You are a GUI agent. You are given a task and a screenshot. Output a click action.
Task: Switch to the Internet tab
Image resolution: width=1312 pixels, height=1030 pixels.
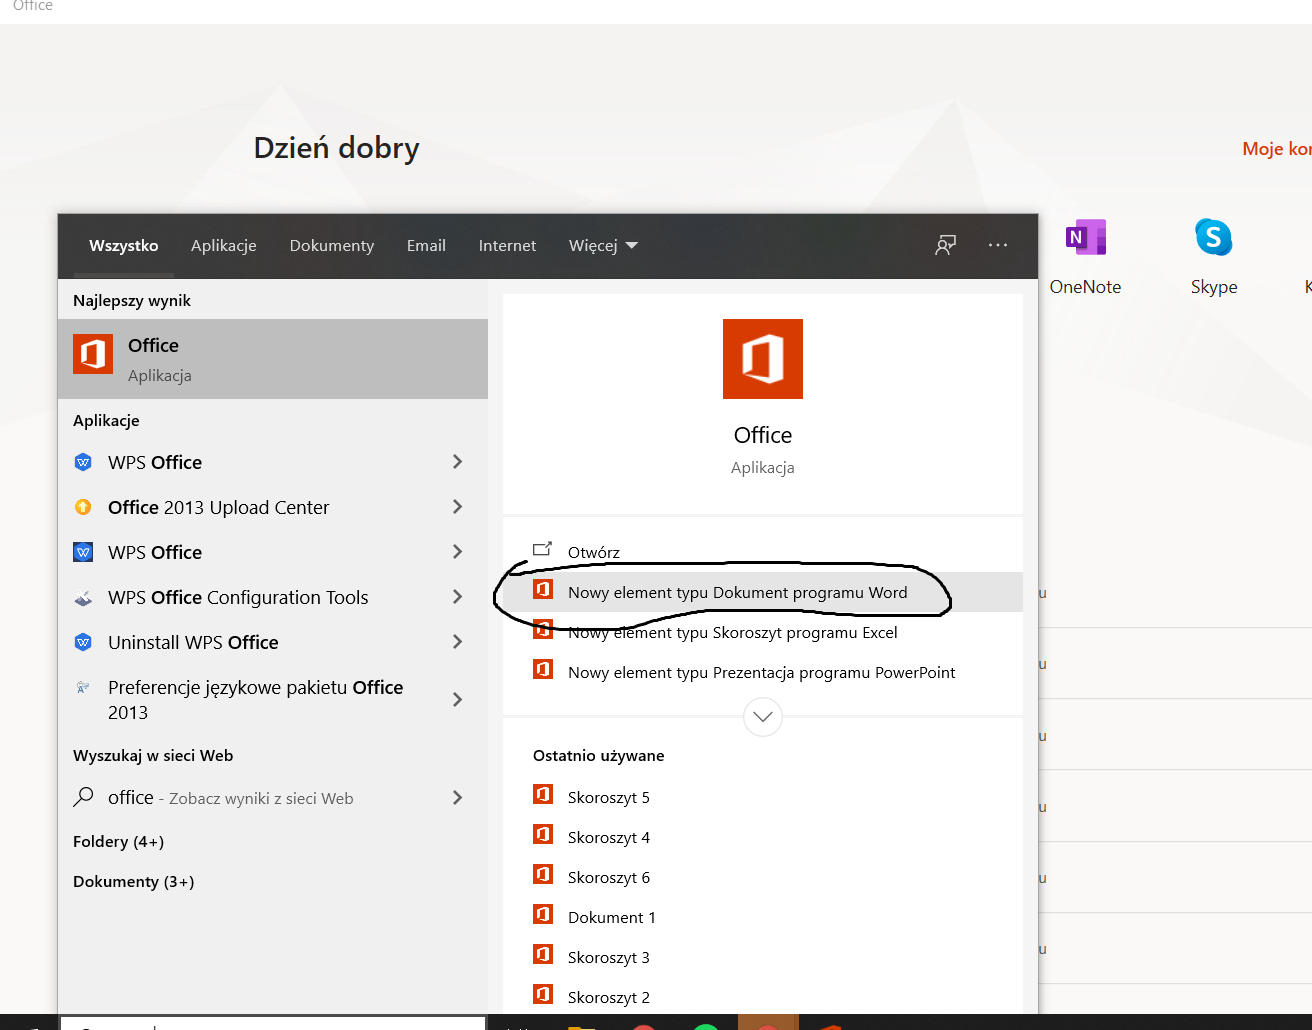tap(507, 245)
